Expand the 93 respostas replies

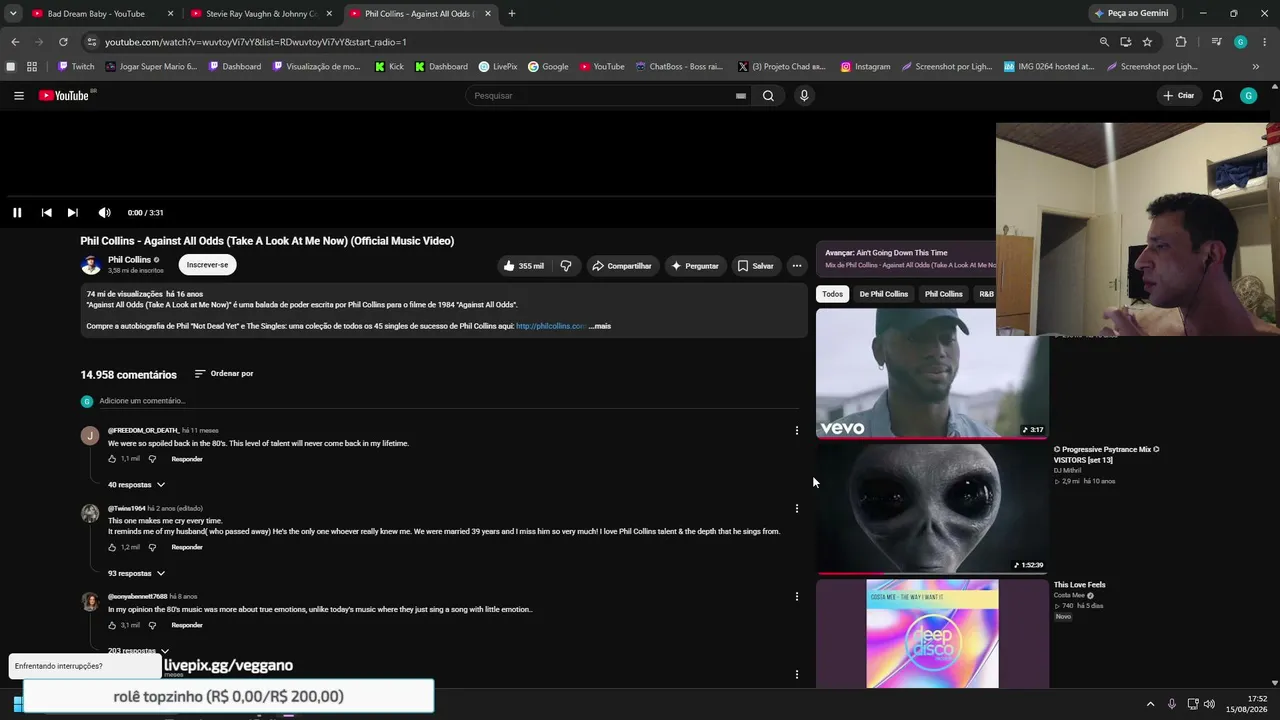pos(137,574)
